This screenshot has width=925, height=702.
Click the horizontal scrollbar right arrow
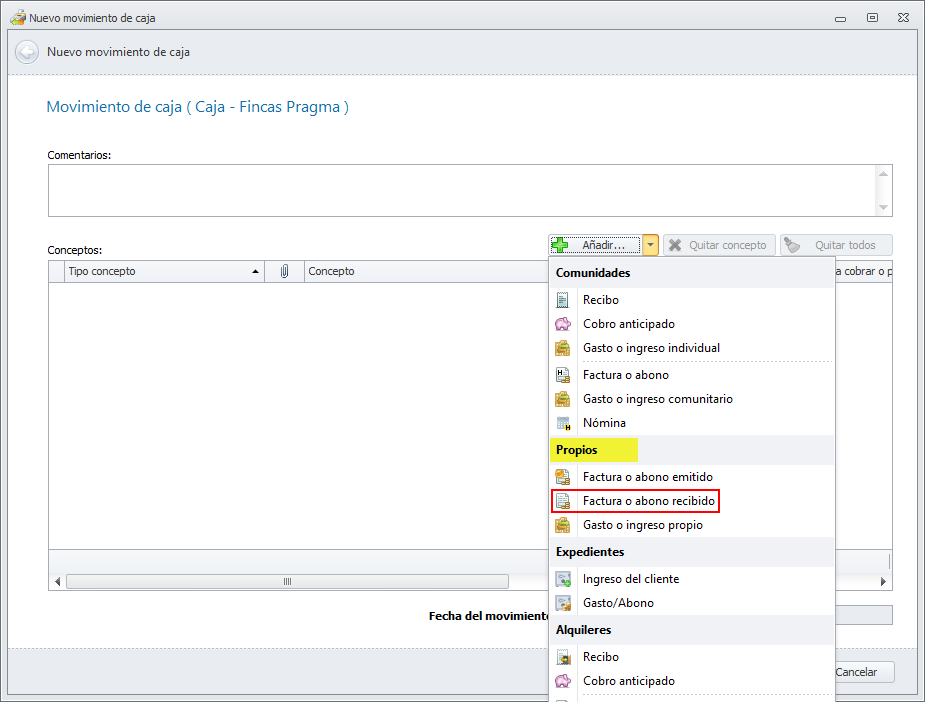(883, 582)
